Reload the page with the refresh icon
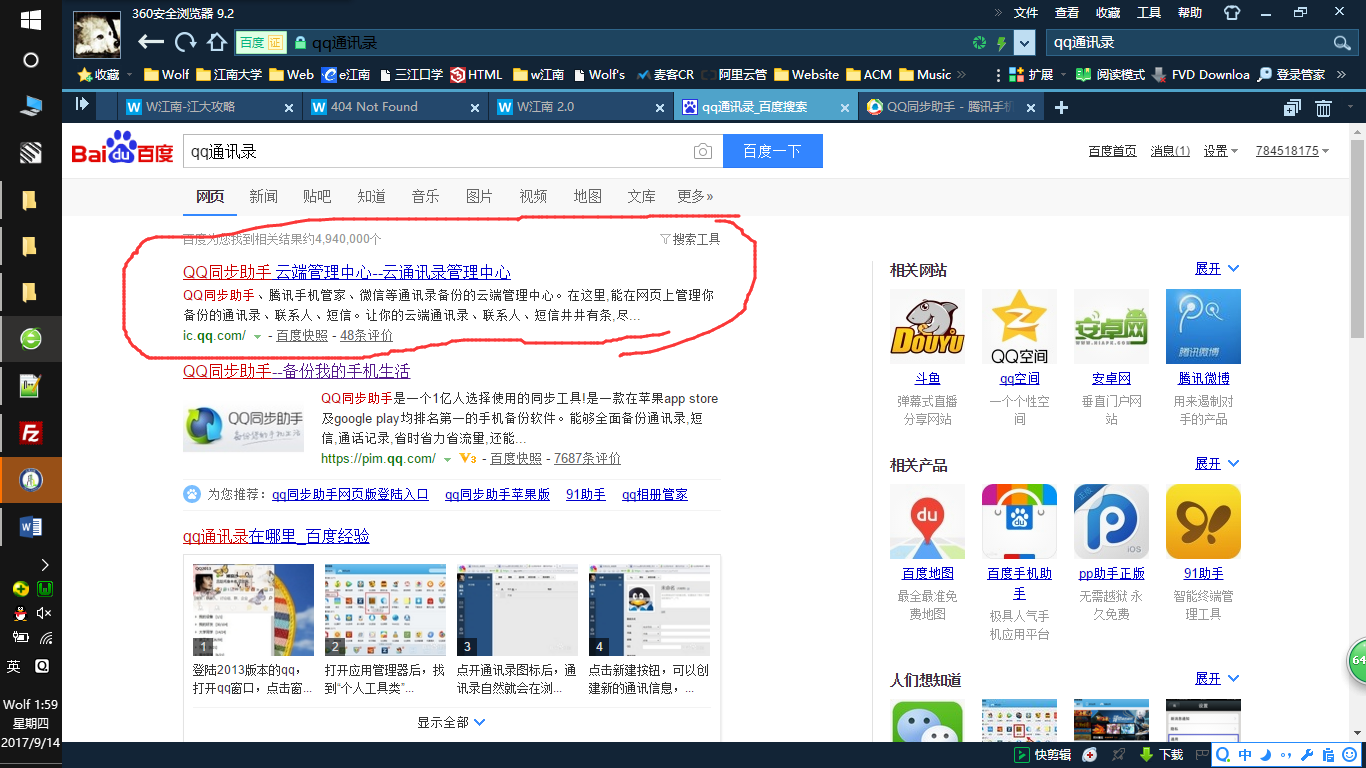The image size is (1366, 768). pos(185,42)
